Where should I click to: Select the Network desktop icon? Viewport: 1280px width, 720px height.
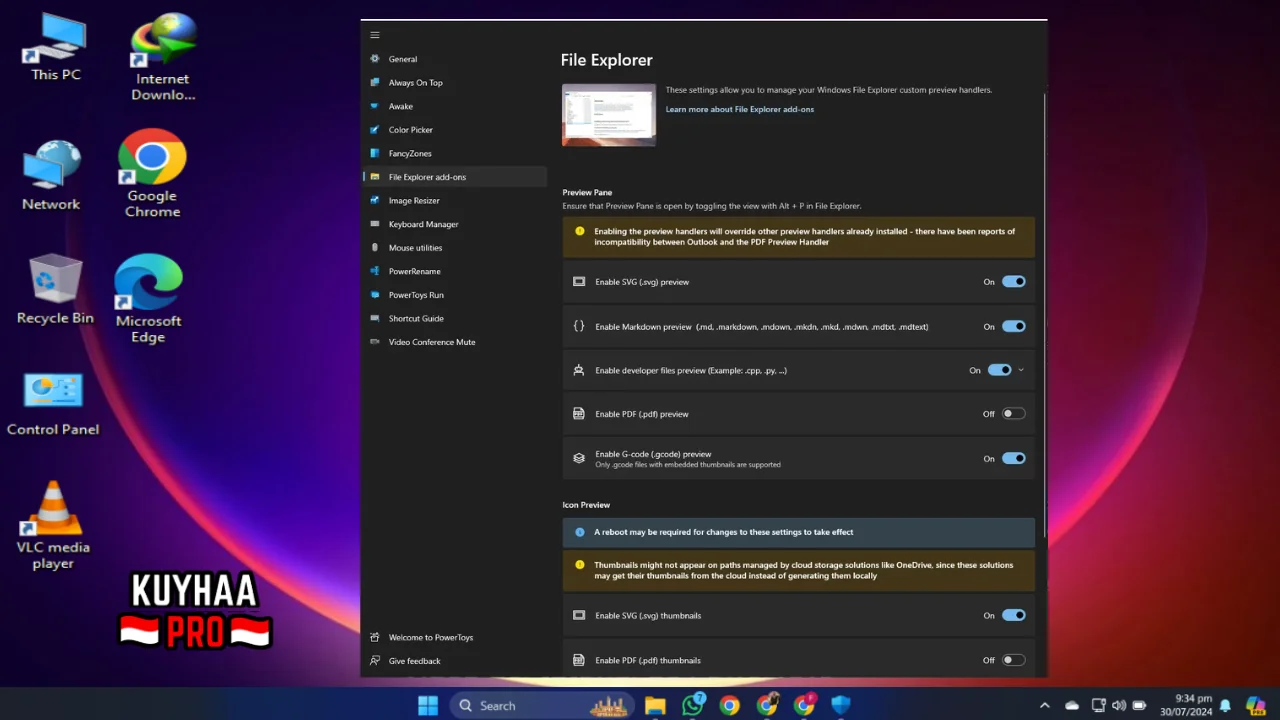[x=51, y=176]
